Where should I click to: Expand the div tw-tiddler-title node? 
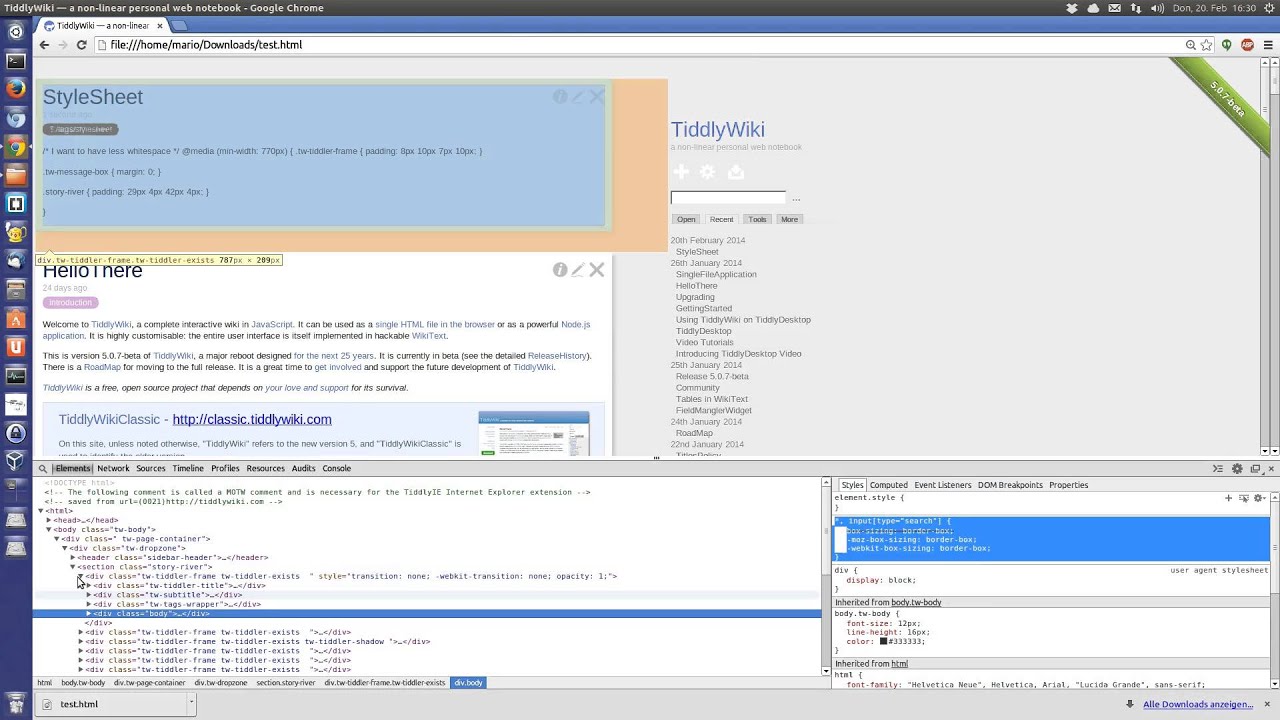89,585
